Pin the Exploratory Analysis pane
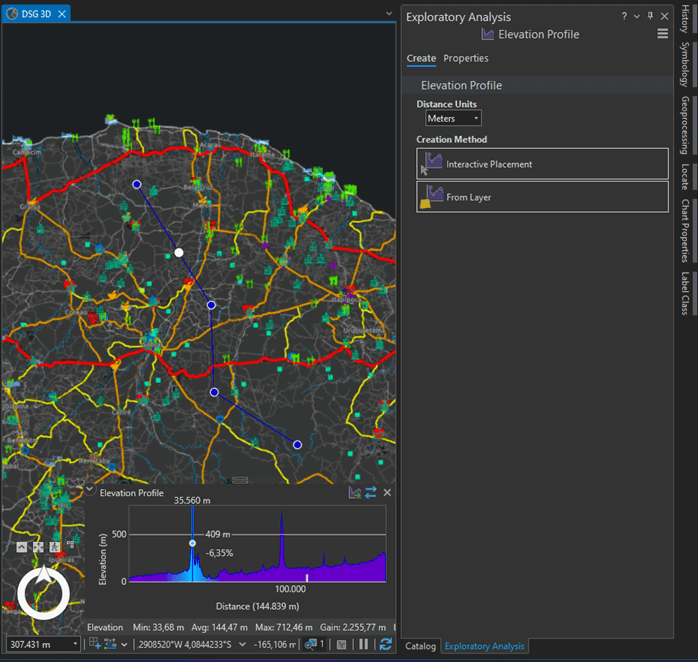This screenshot has width=698, height=662. (650, 17)
